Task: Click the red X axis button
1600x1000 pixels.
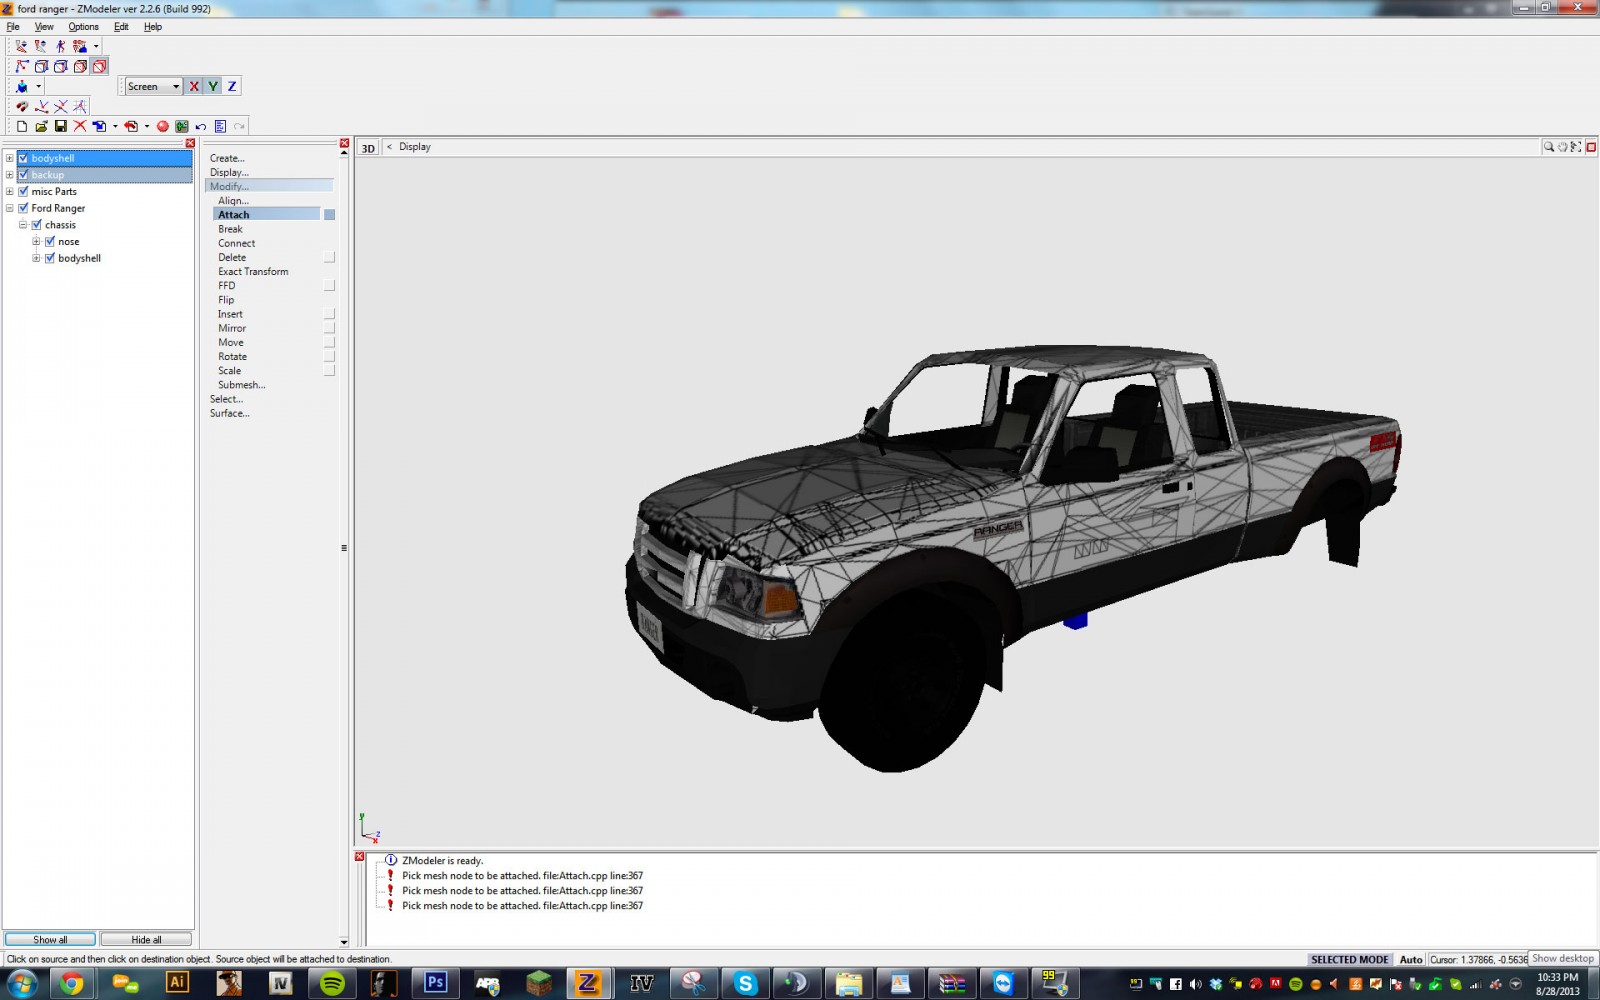Action: (x=194, y=86)
